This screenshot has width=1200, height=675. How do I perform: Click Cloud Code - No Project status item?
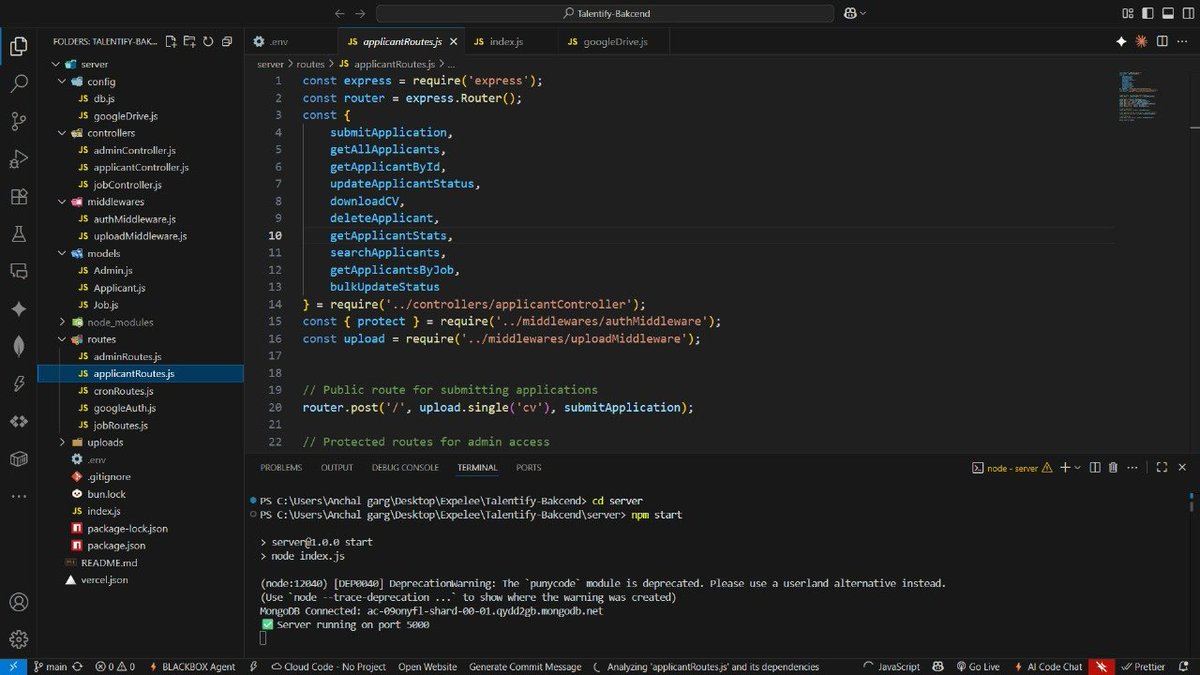pos(327,666)
